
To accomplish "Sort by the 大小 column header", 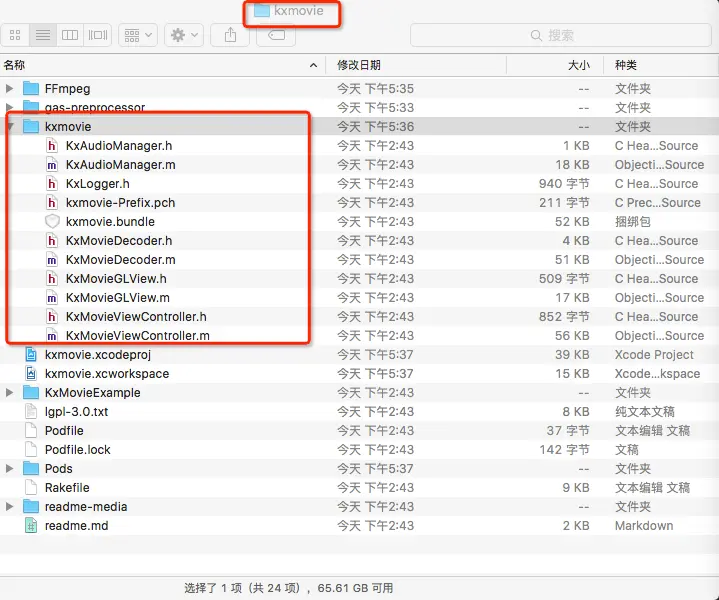I will pyautogui.click(x=555, y=65).
